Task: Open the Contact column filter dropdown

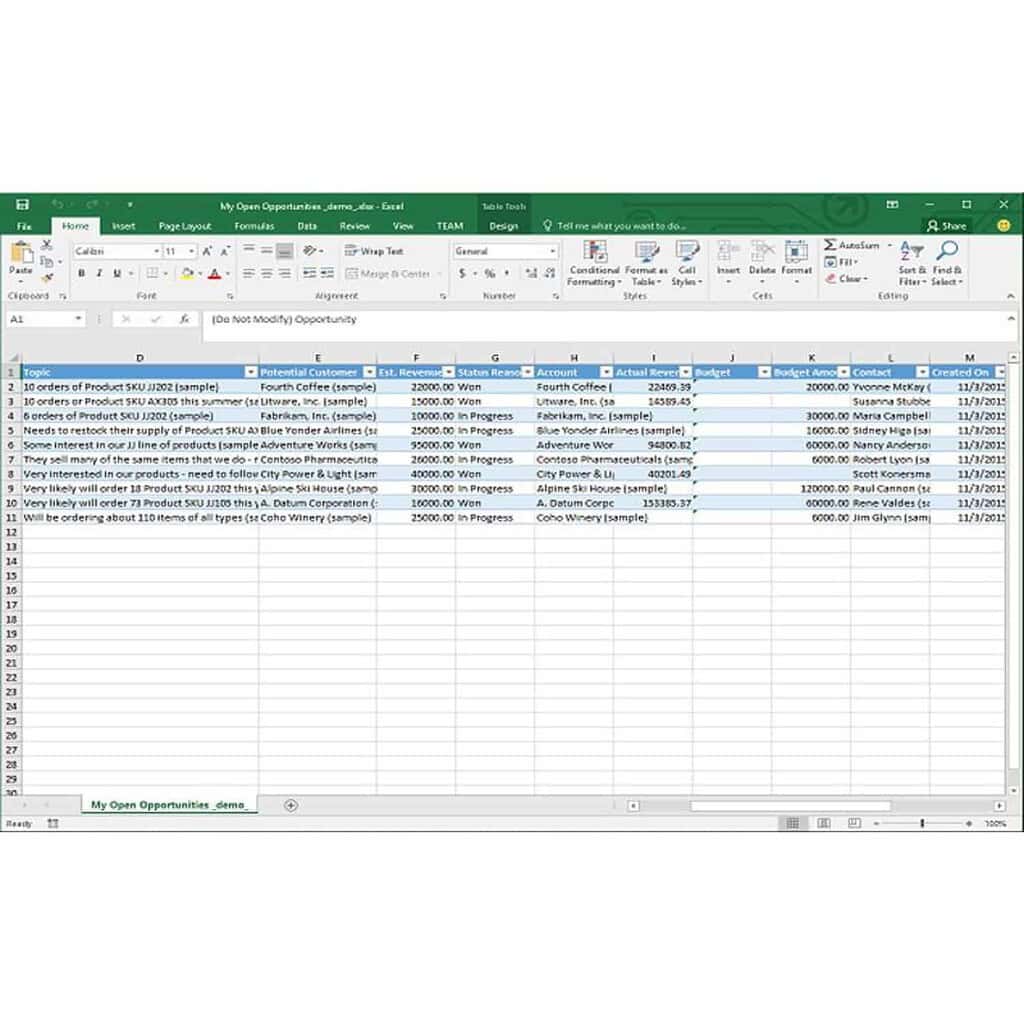Action: [922, 372]
